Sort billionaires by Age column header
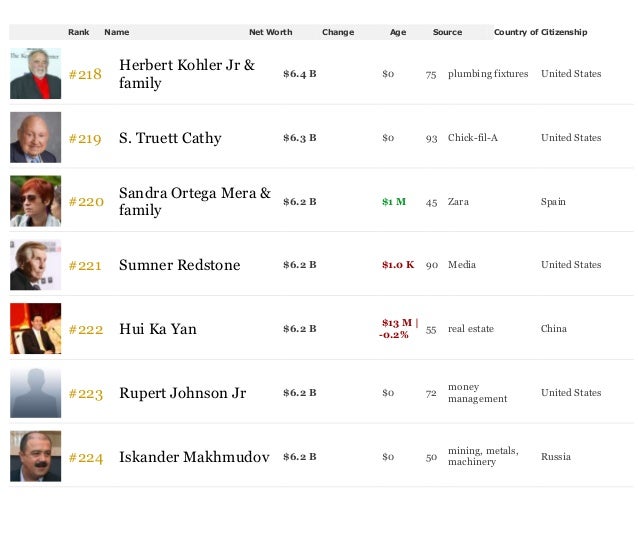638x540 pixels. [x=398, y=32]
